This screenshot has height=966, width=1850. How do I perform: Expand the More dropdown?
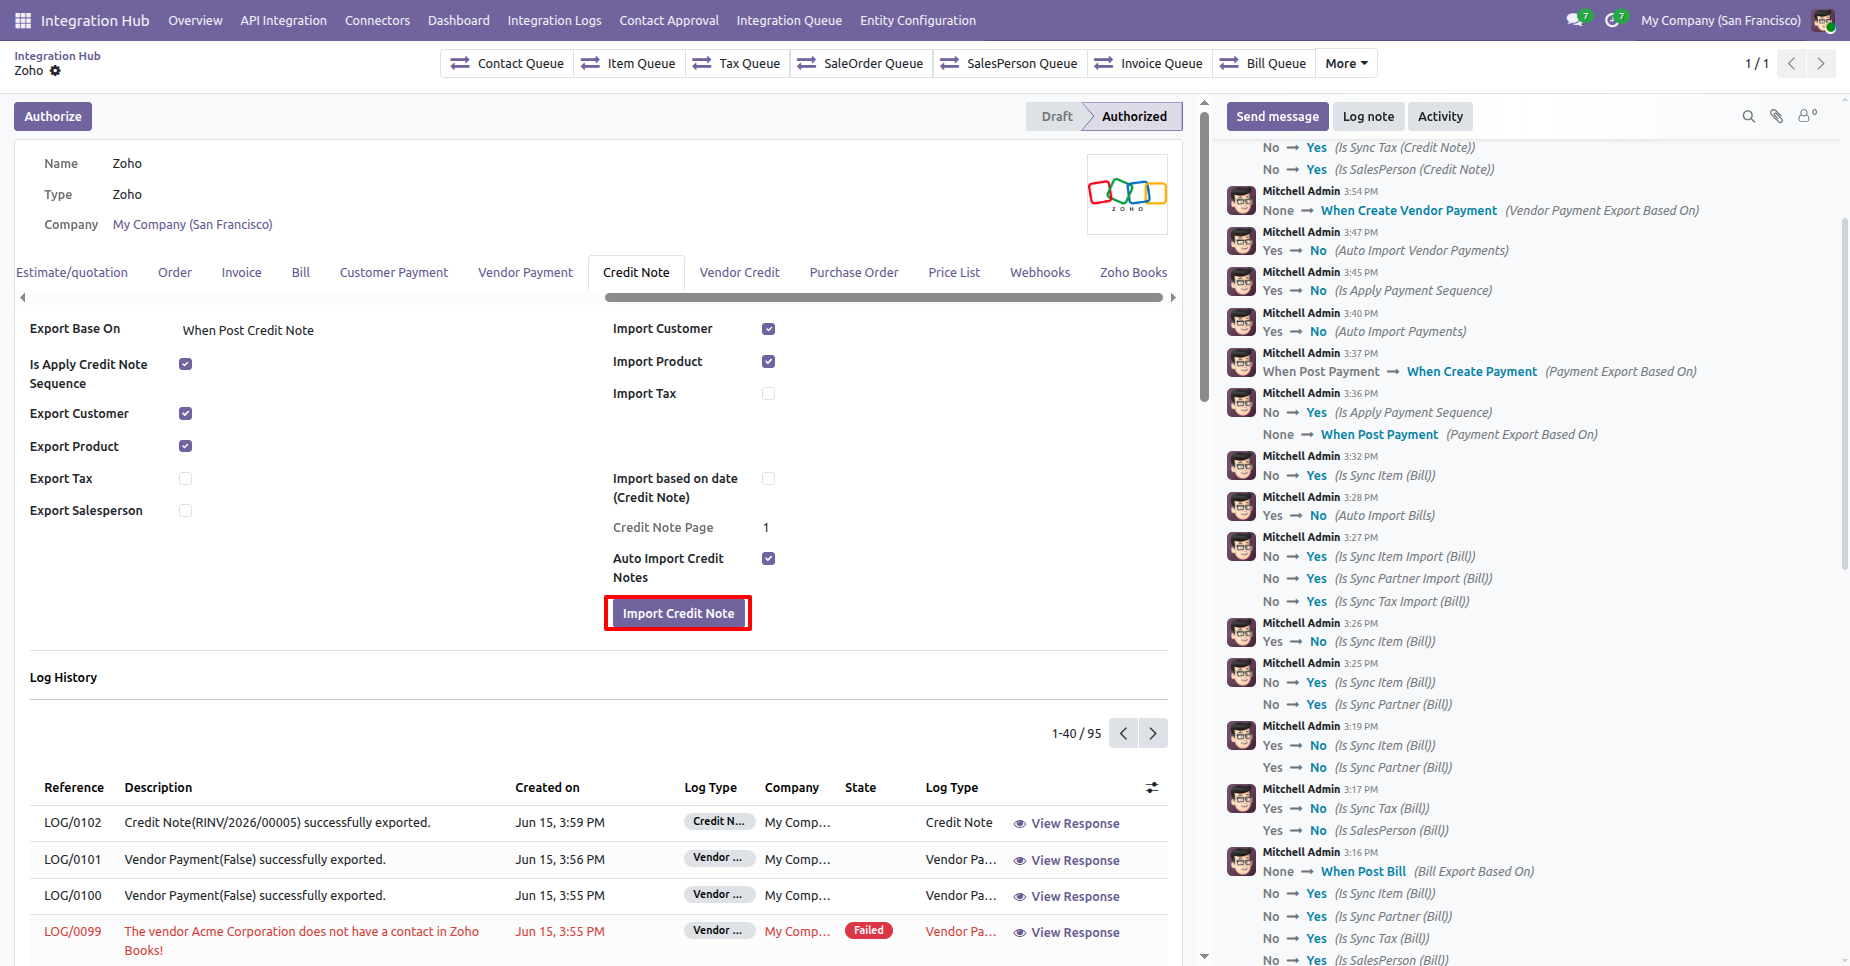tap(1346, 63)
